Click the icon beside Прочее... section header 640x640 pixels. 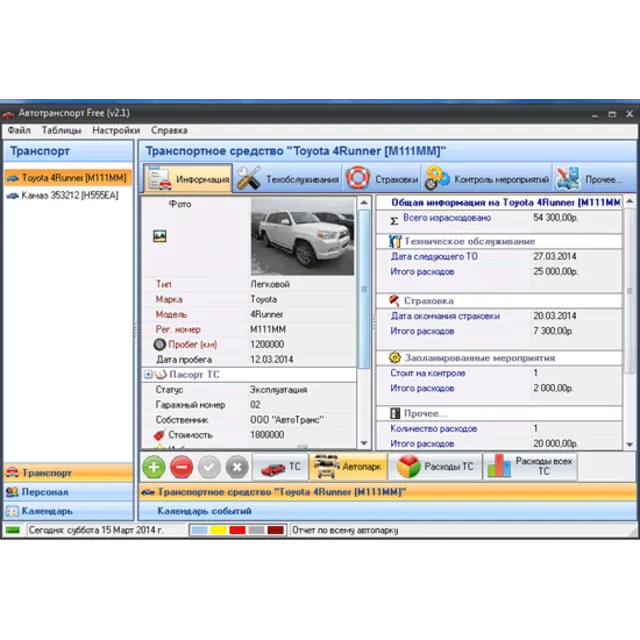(395, 413)
